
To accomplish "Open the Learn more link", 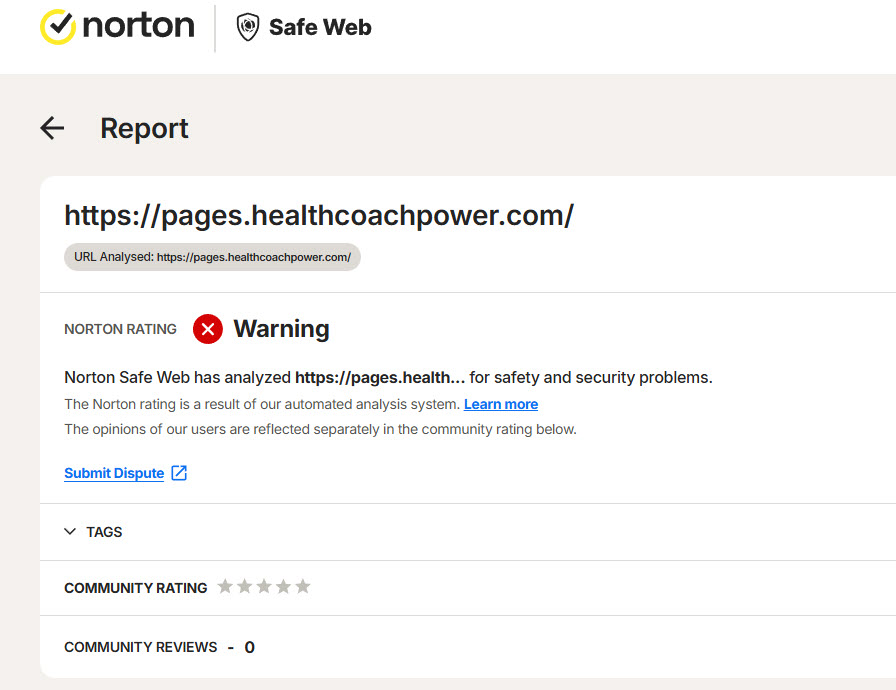I will (x=501, y=404).
